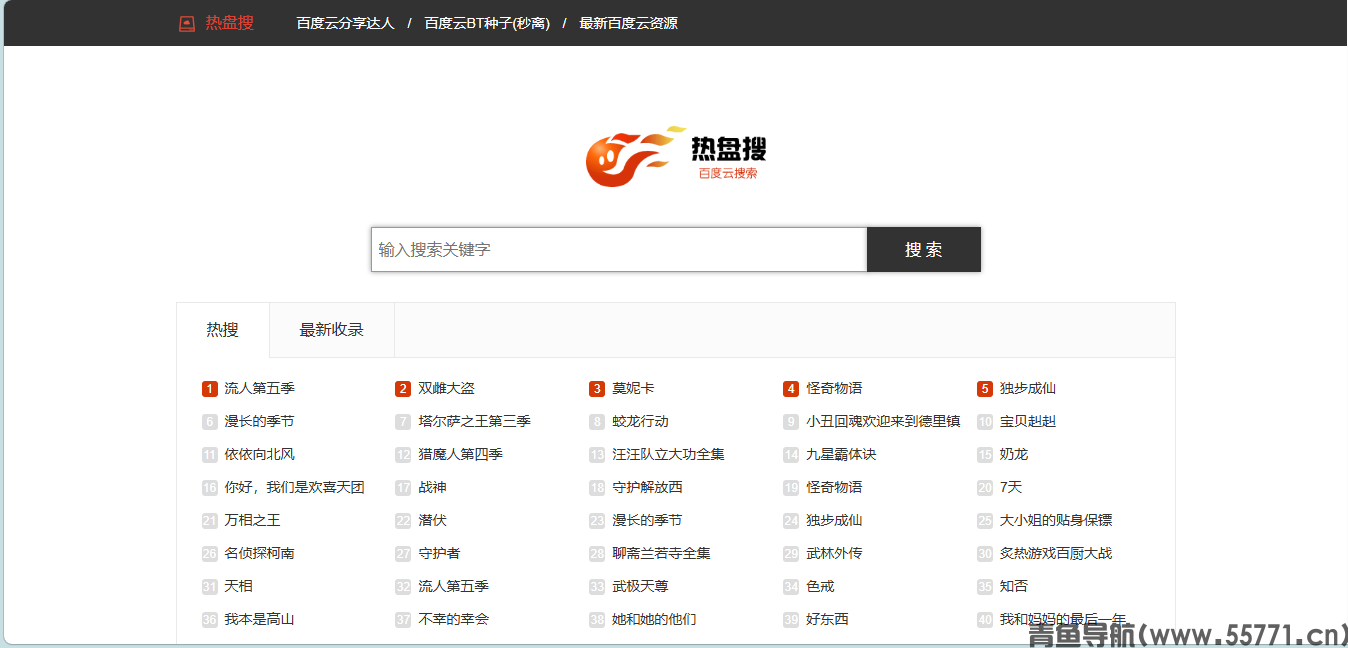Open 大小姐的贴身保镖 link
The width and height of the screenshot is (1348, 648).
[1056, 520]
